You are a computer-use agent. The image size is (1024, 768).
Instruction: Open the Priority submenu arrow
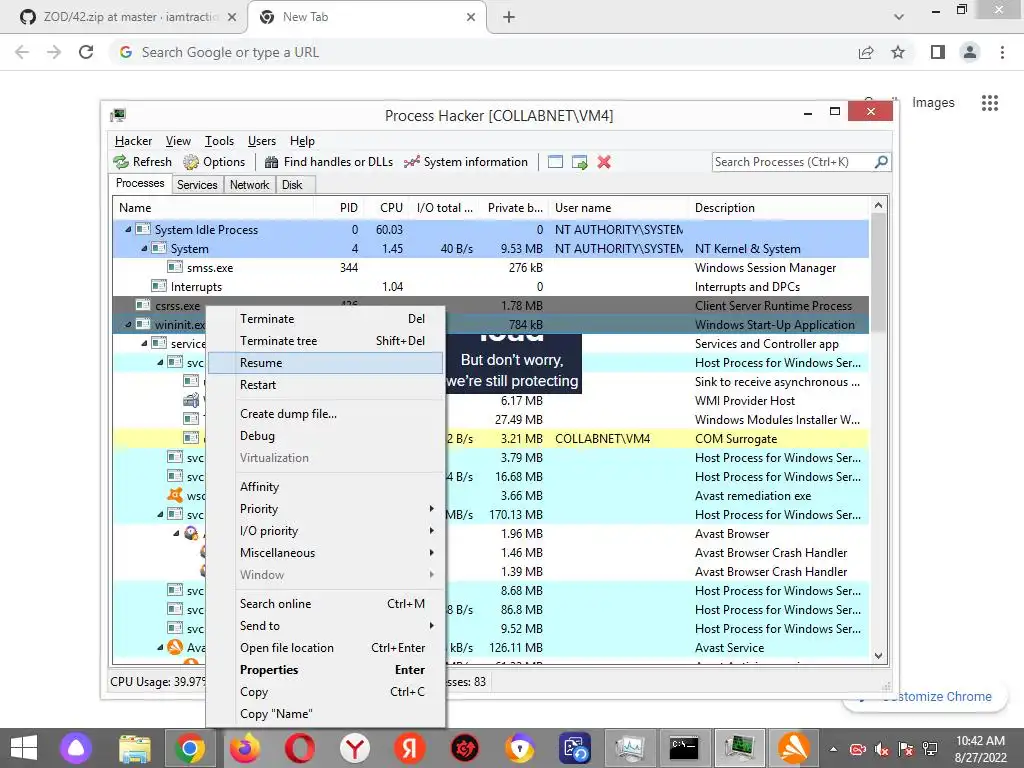pos(432,509)
